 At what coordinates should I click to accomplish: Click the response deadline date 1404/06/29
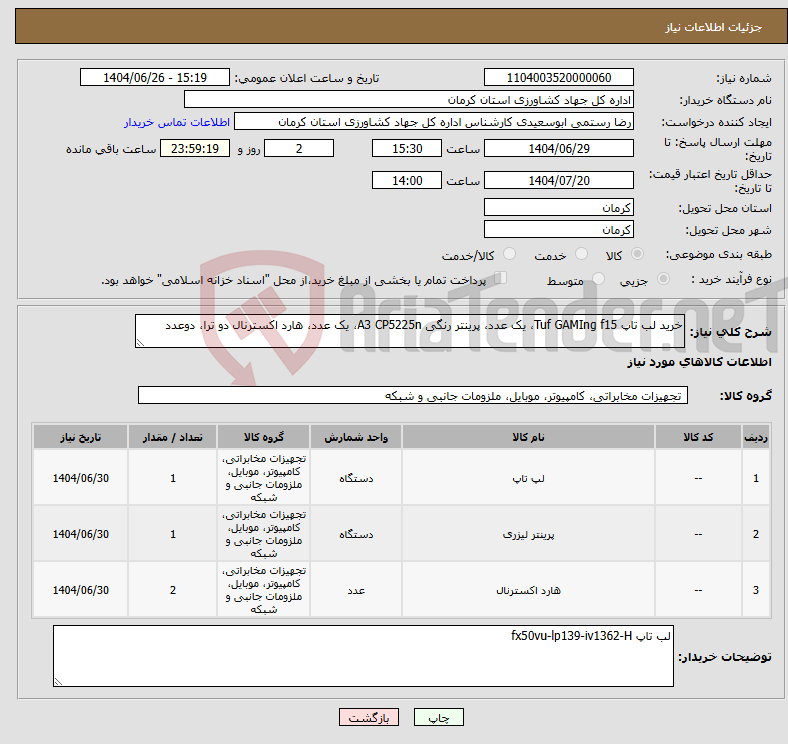558,149
